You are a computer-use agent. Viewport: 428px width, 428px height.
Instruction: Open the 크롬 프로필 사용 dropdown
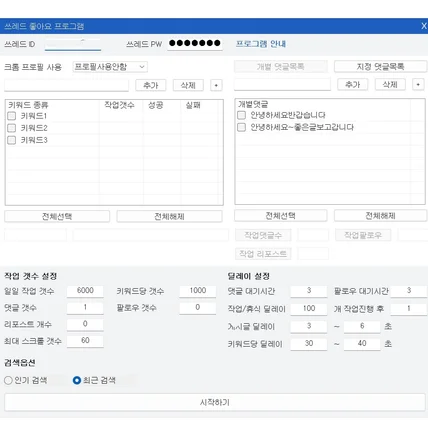tap(110, 67)
